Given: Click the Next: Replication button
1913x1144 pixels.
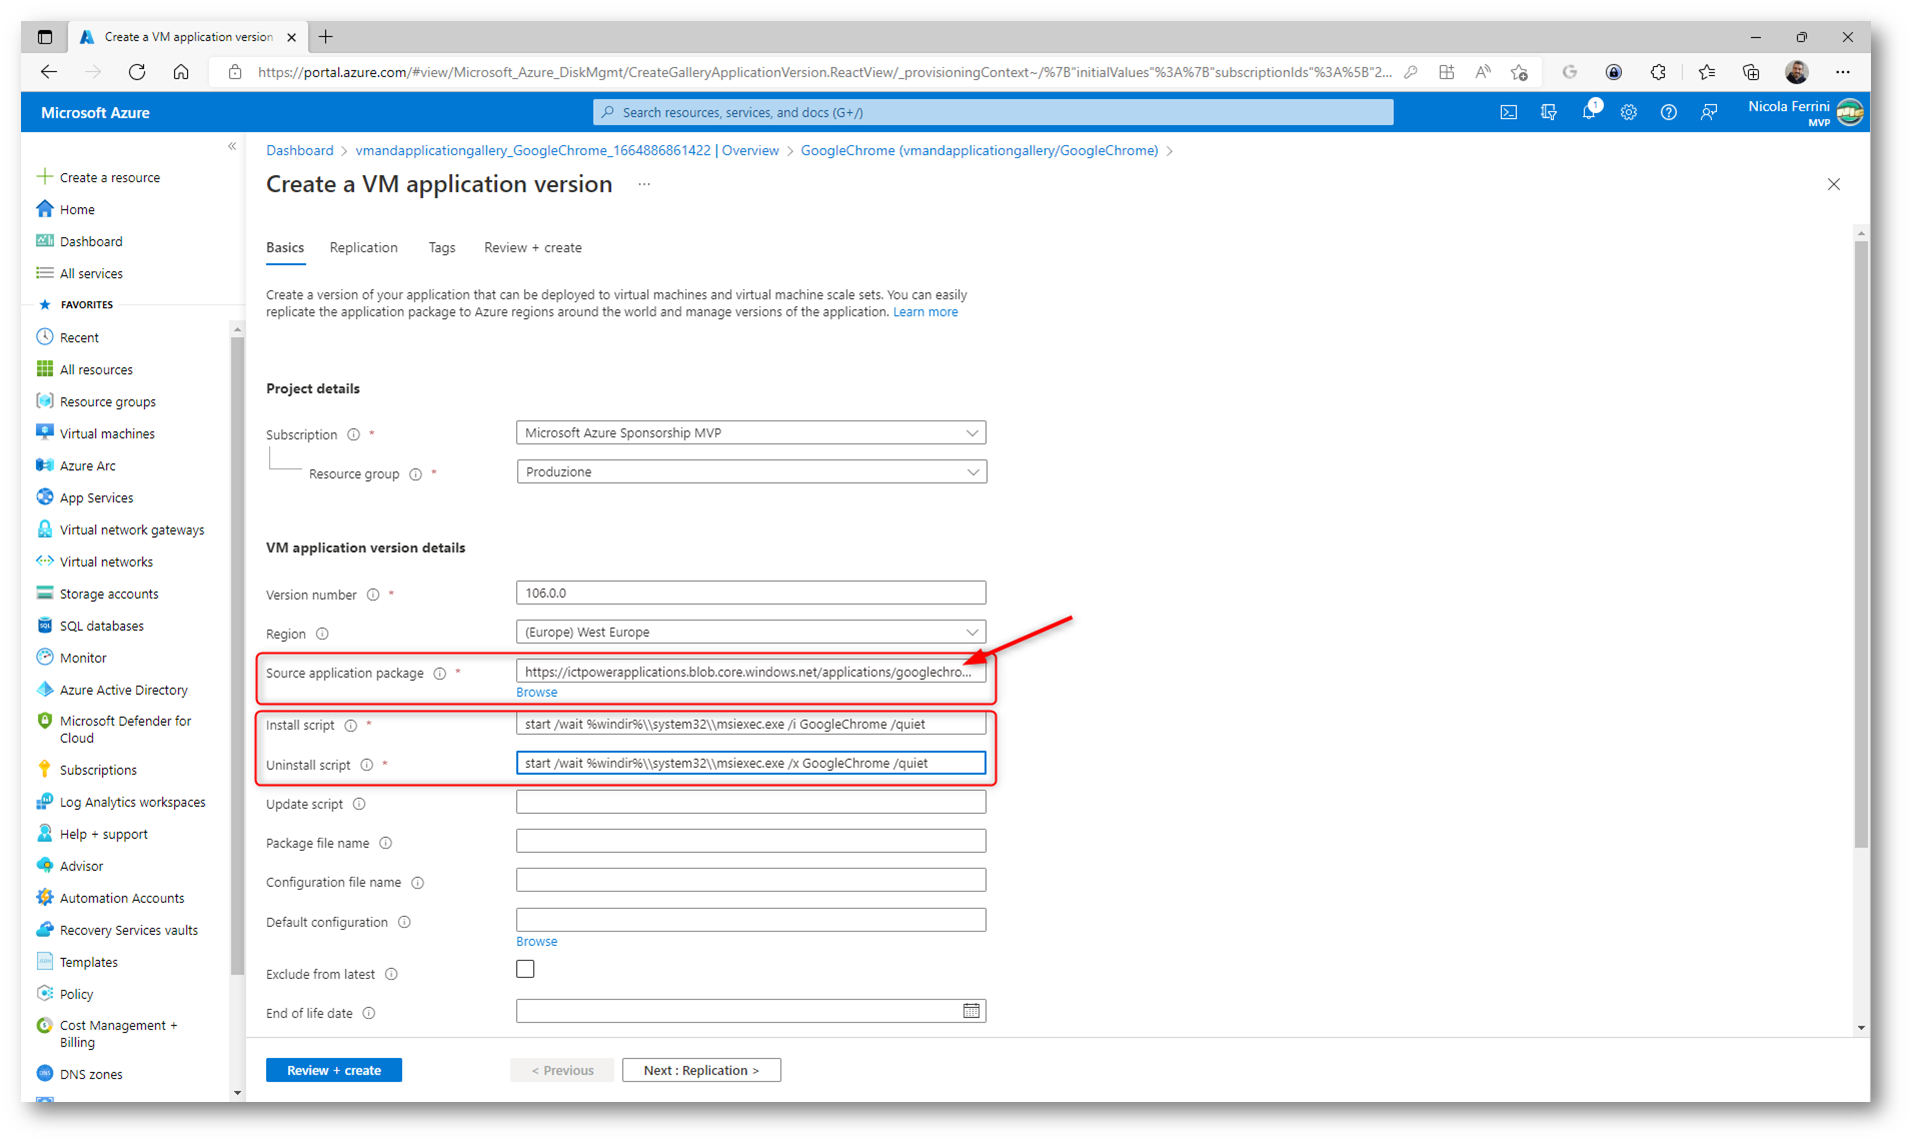Looking at the screenshot, I should pyautogui.click(x=701, y=1070).
